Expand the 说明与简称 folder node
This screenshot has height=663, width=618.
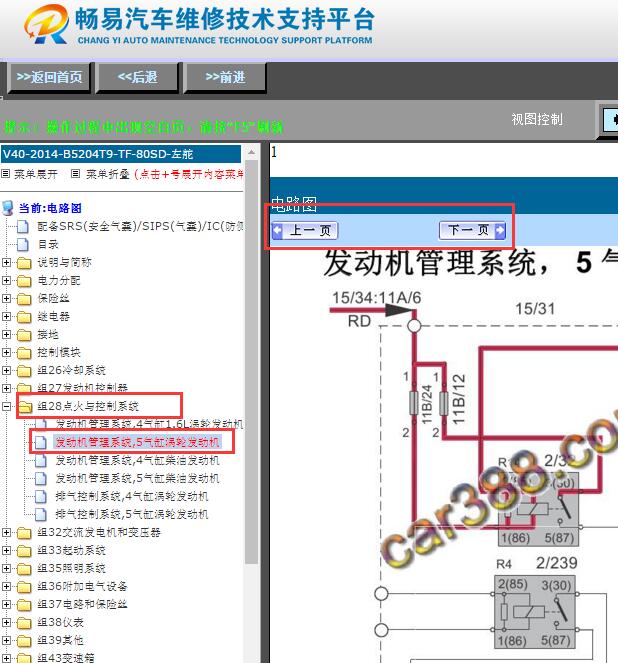point(6,263)
